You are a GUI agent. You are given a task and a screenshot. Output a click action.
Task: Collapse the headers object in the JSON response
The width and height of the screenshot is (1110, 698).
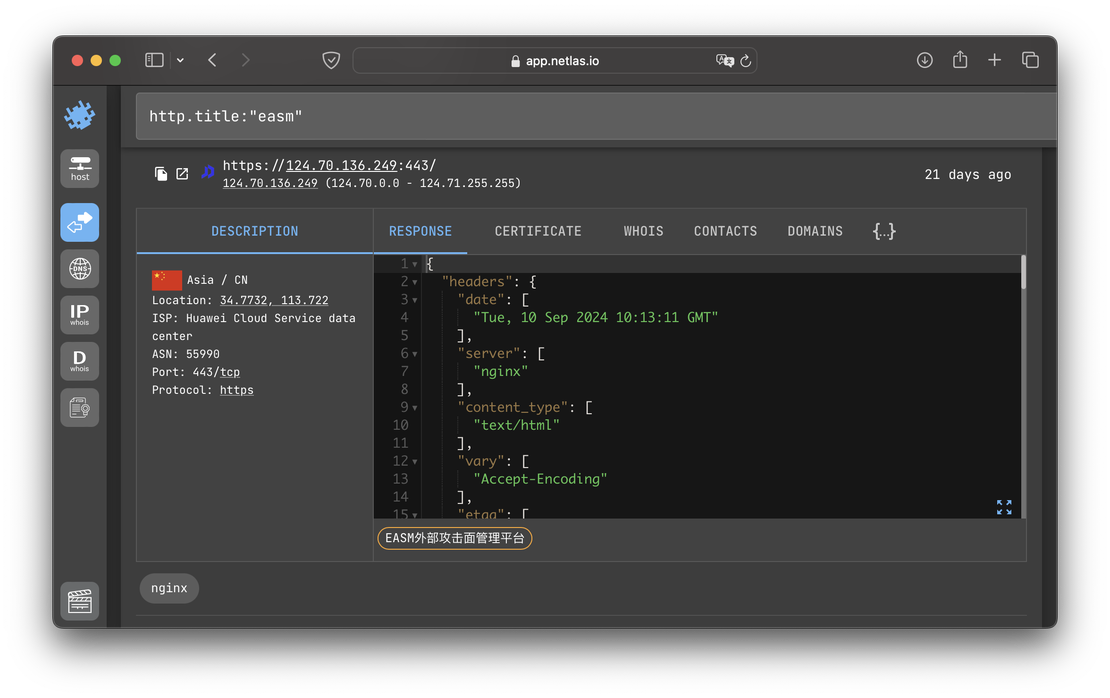click(x=414, y=281)
